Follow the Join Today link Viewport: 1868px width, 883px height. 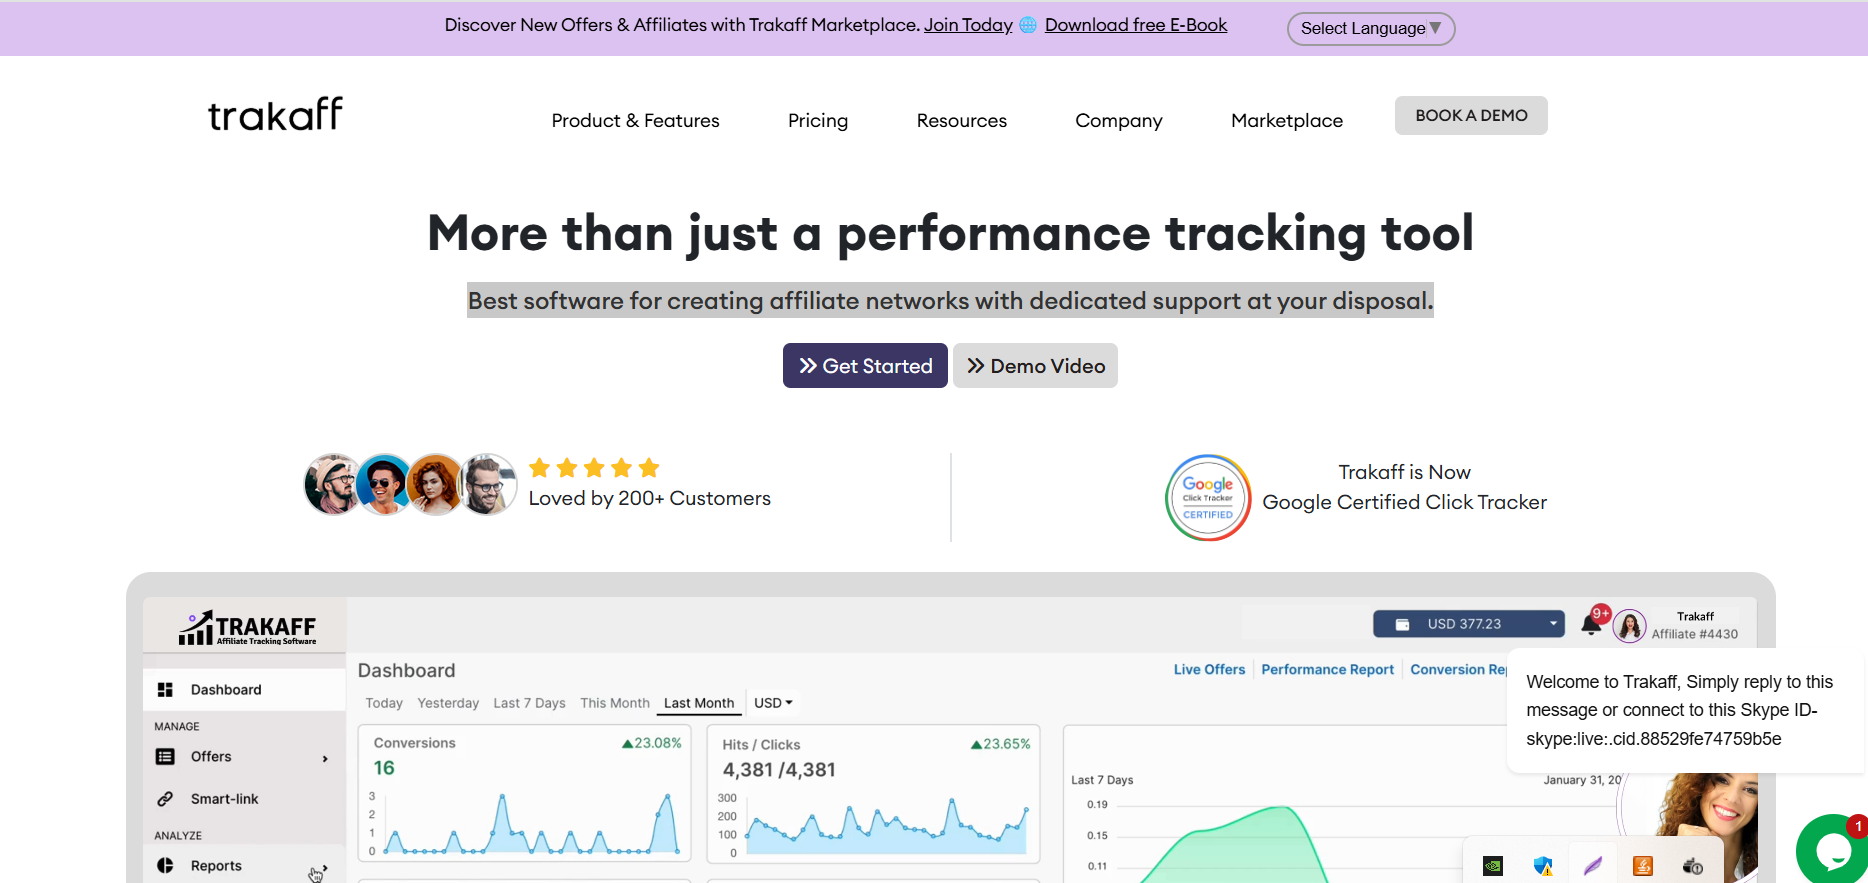click(968, 25)
